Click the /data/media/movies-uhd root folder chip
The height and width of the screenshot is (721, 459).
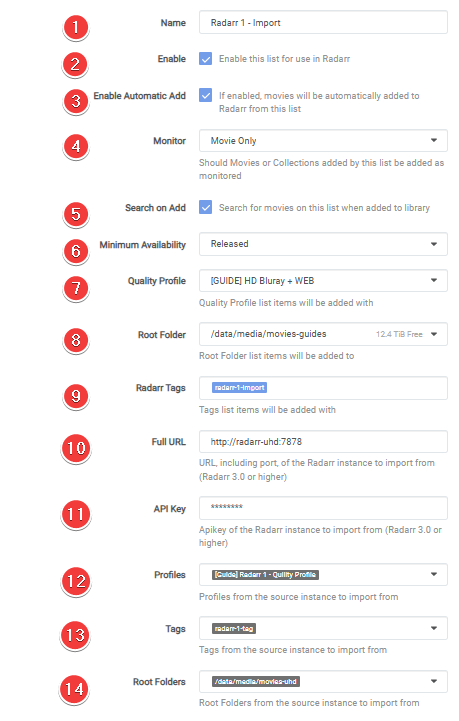[x=256, y=681]
